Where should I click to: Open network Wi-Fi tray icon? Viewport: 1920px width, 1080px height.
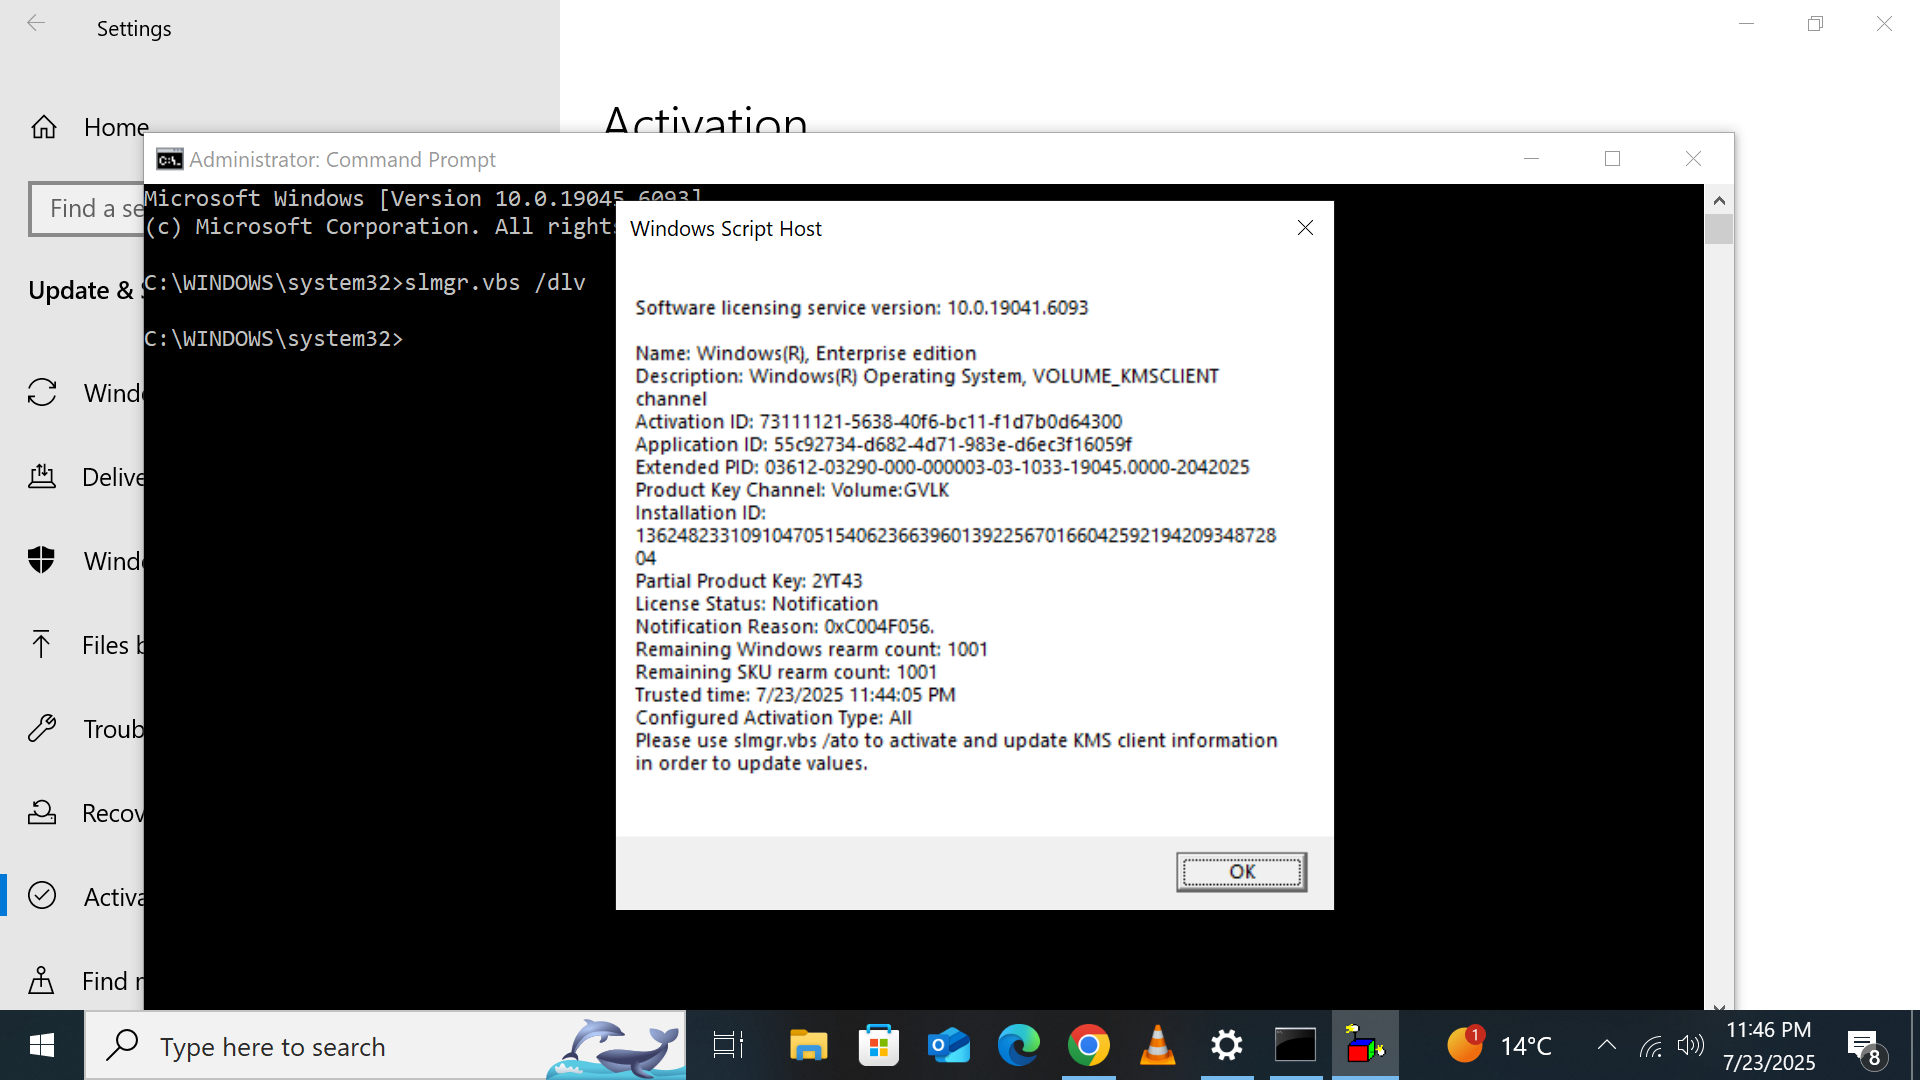[x=1651, y=1046]
